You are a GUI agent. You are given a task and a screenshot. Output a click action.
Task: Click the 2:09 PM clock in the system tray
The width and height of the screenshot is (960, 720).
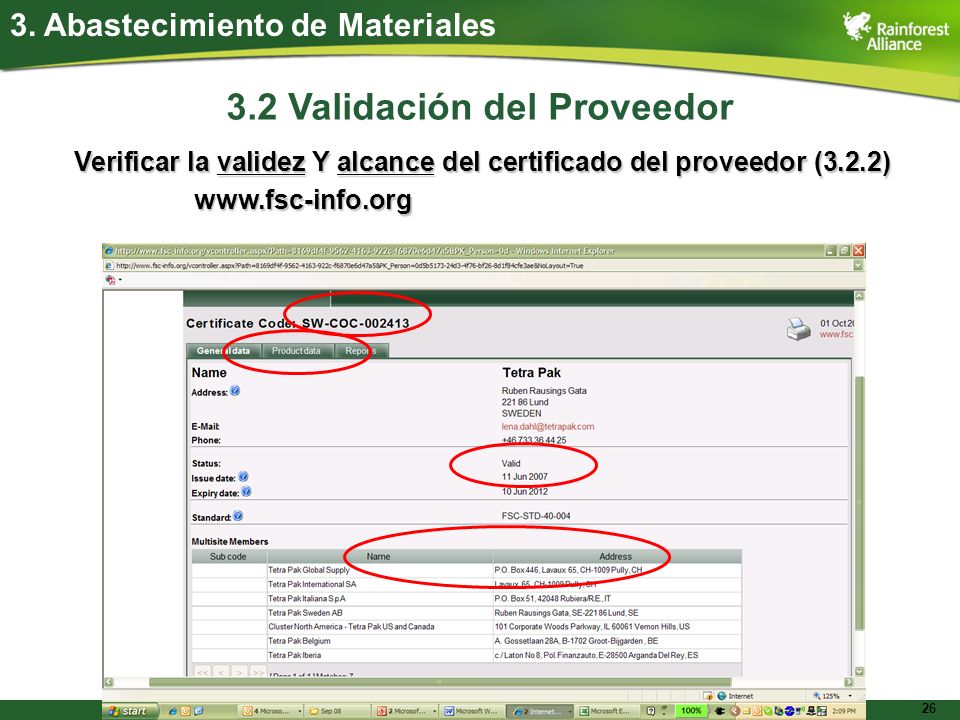(844, 711)
